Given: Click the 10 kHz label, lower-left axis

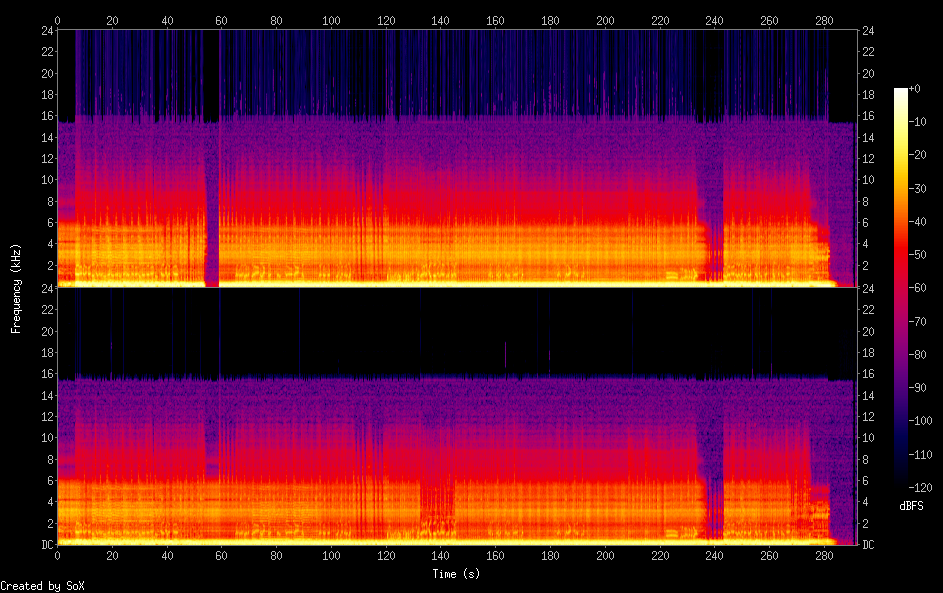Looking at the screenshot, I should 45,438.
